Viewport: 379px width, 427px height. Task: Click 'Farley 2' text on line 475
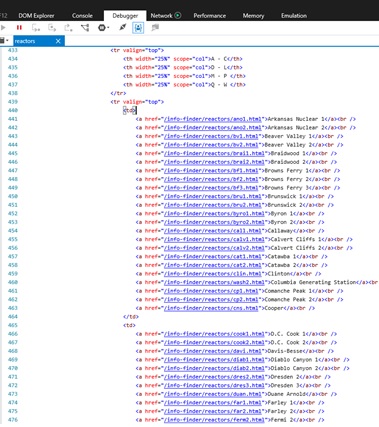click(x=280, y=411)
